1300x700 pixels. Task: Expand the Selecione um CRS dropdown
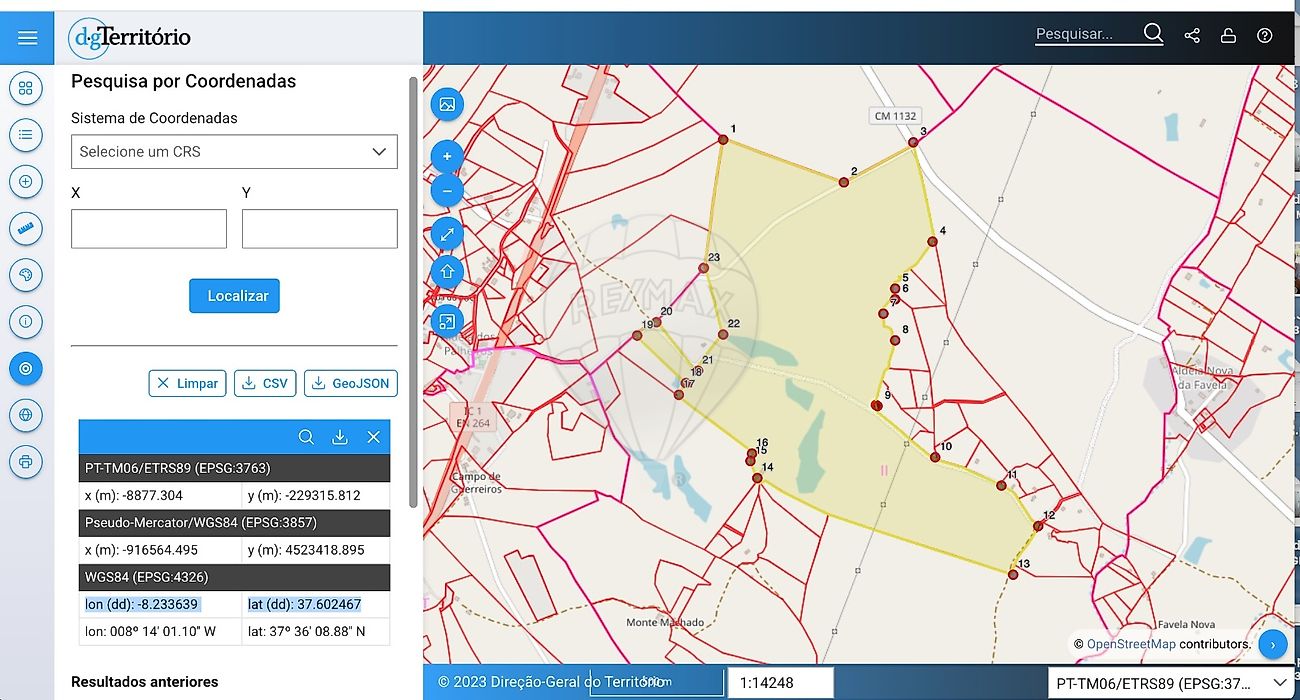[x=234, y=152]
